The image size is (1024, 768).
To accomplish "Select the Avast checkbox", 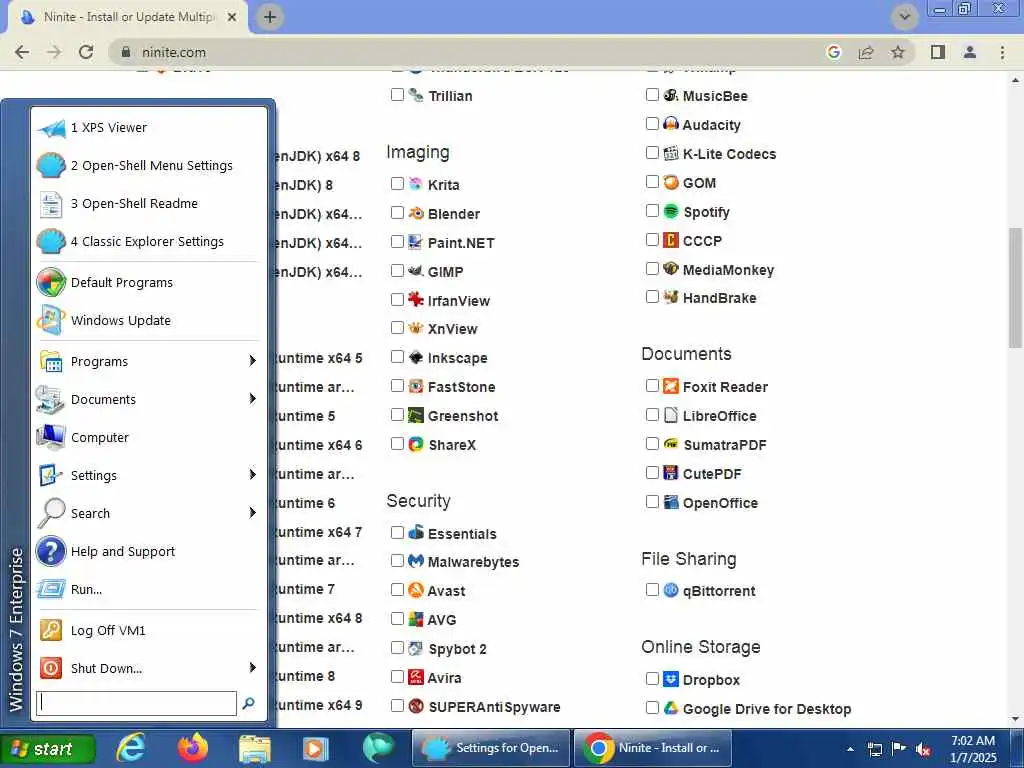I will 397,590.
